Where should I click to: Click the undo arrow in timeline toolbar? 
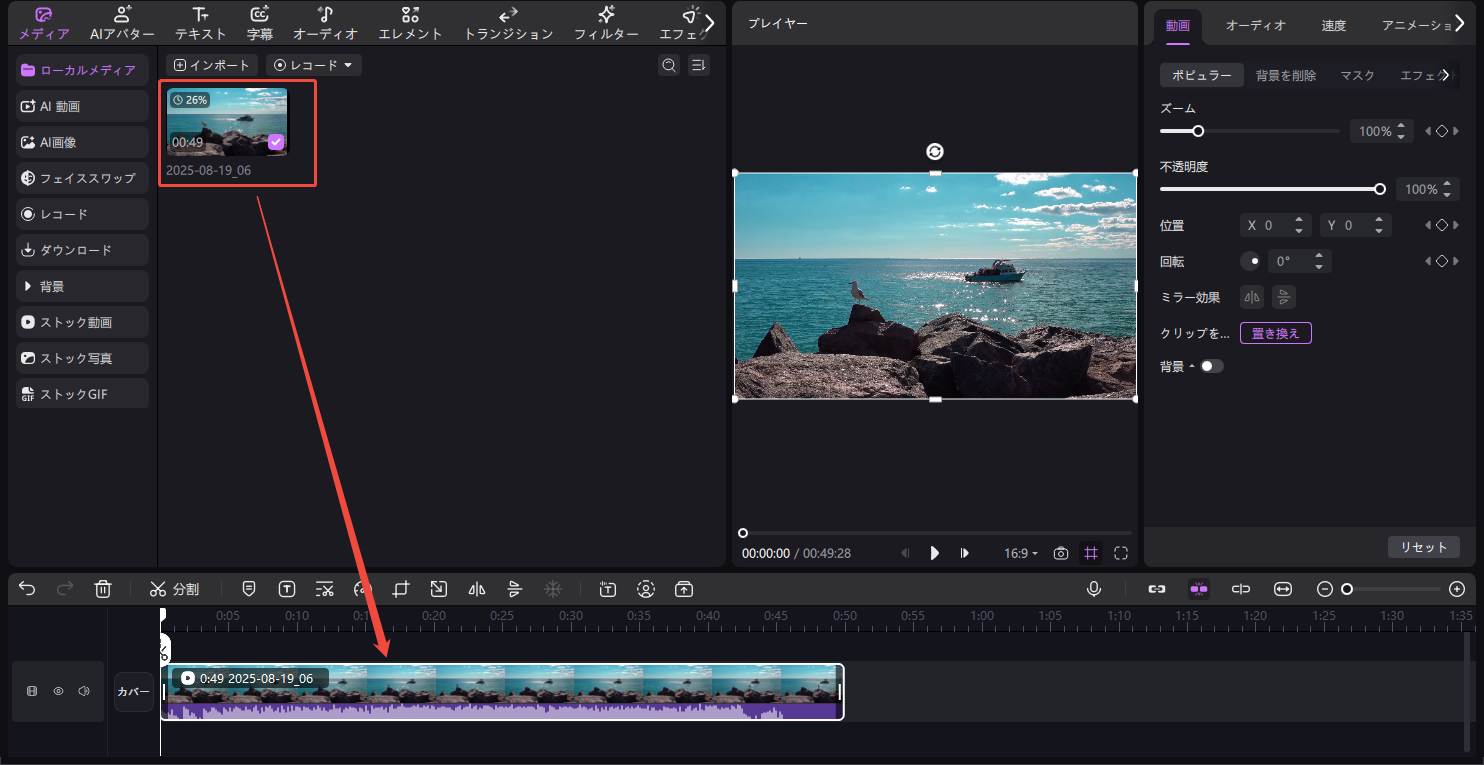[x=27, y=589]
